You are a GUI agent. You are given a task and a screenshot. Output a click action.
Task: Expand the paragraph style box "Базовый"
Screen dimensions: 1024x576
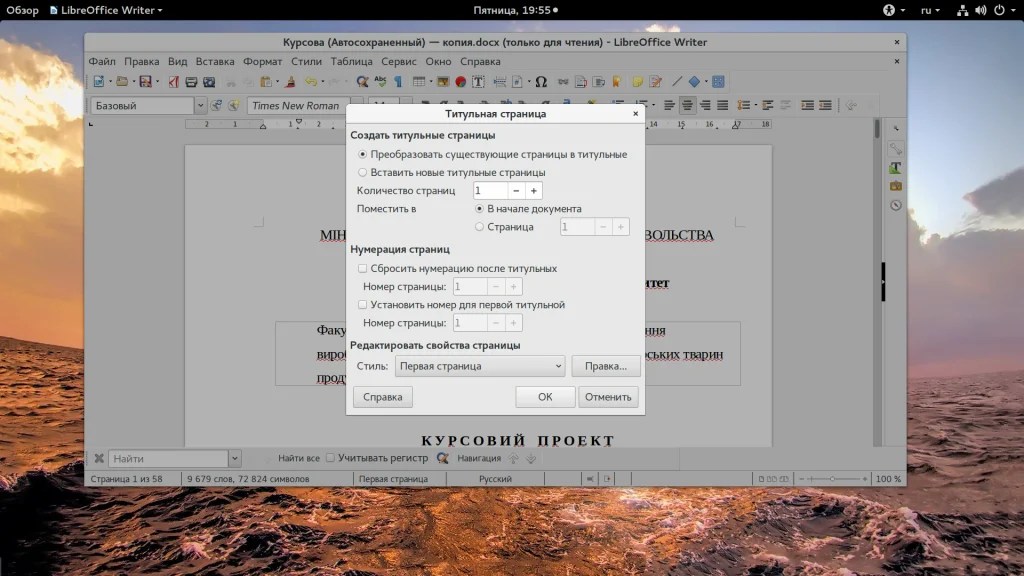click(200, 105)
